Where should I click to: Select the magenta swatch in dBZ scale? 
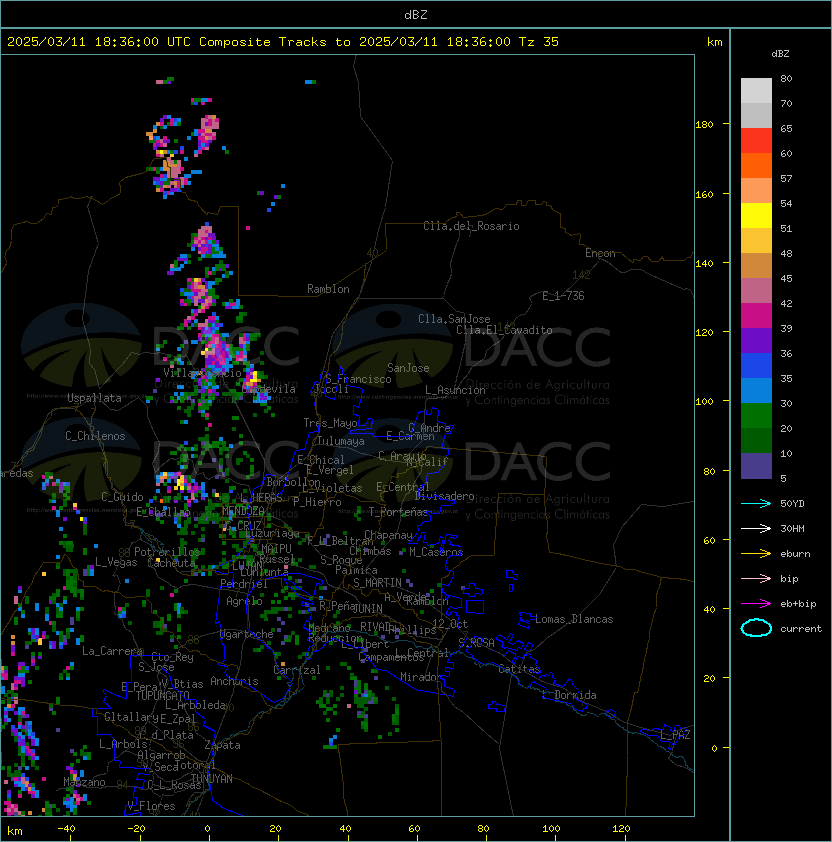pyautogui.click(x=756, y=316)
